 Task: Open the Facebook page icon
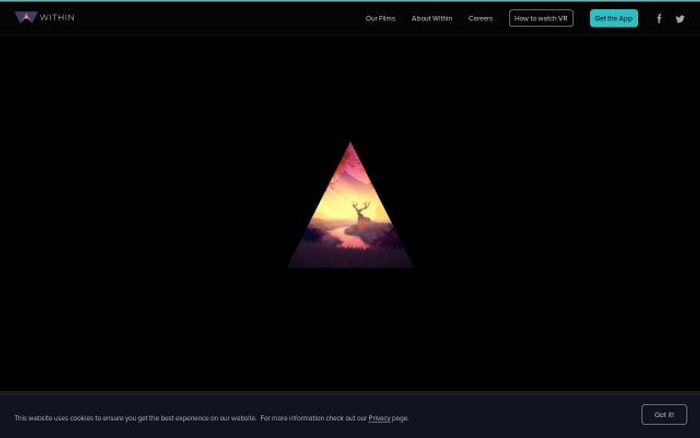(659, 19)
